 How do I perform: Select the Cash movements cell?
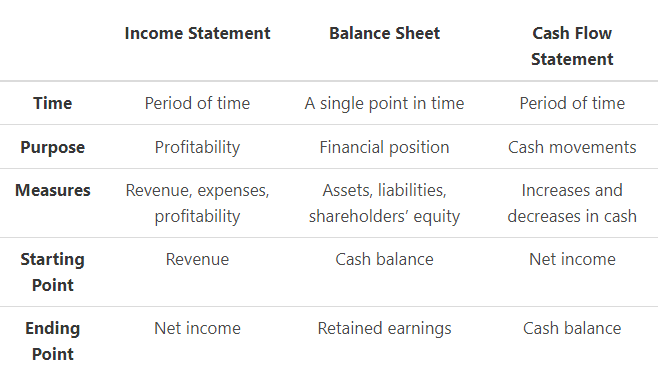click(x=572, y=147)
